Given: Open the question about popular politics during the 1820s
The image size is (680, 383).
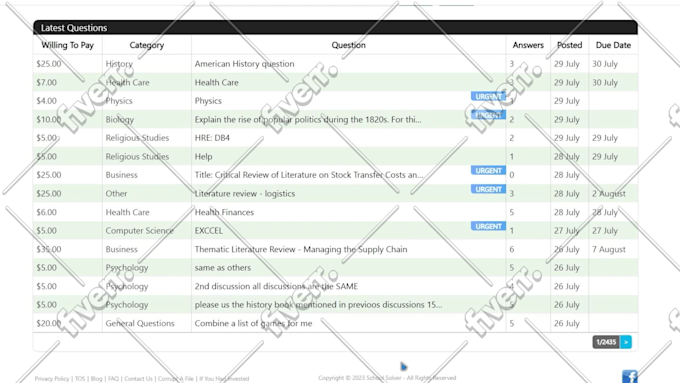Looking at the screenshot, I should pyautogui.click(x=308, y=119).
